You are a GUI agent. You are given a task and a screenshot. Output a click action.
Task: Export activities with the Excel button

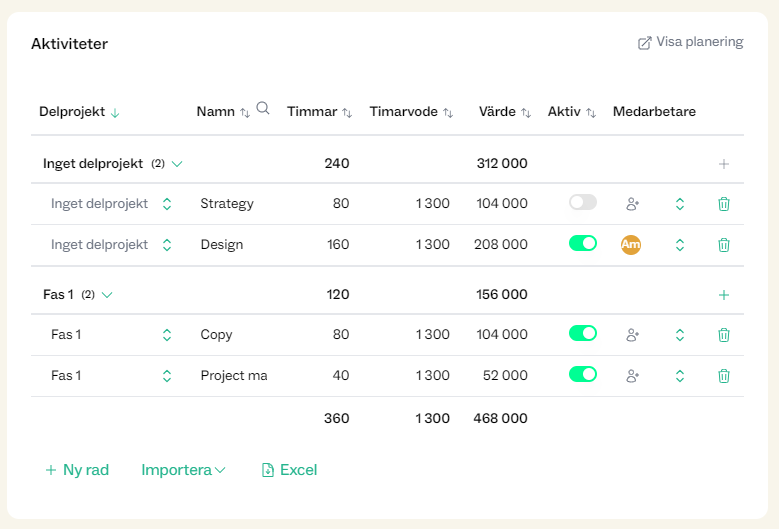[x=289, y=470]
